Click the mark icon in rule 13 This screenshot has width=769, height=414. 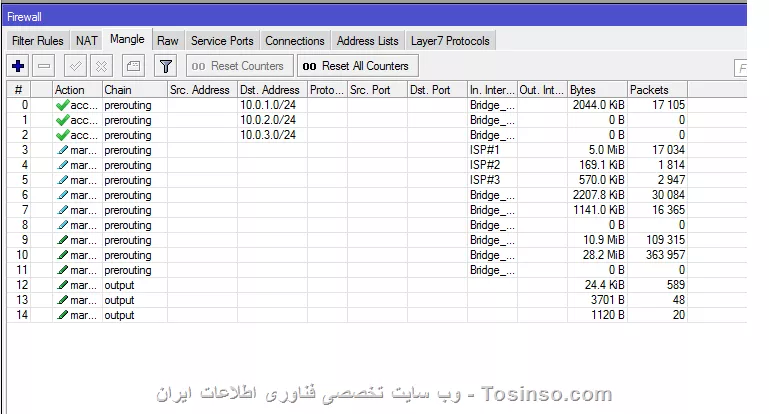(62, 300)
